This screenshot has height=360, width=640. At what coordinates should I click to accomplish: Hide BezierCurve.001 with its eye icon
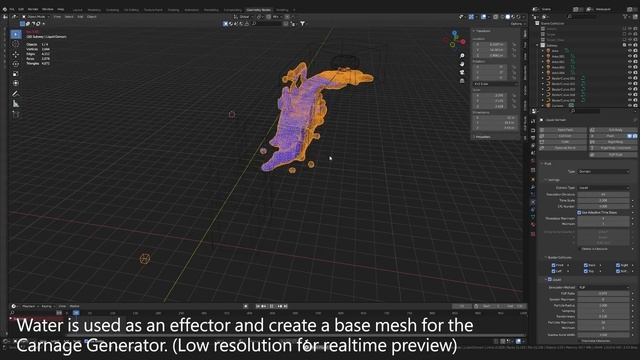point(630,78)
